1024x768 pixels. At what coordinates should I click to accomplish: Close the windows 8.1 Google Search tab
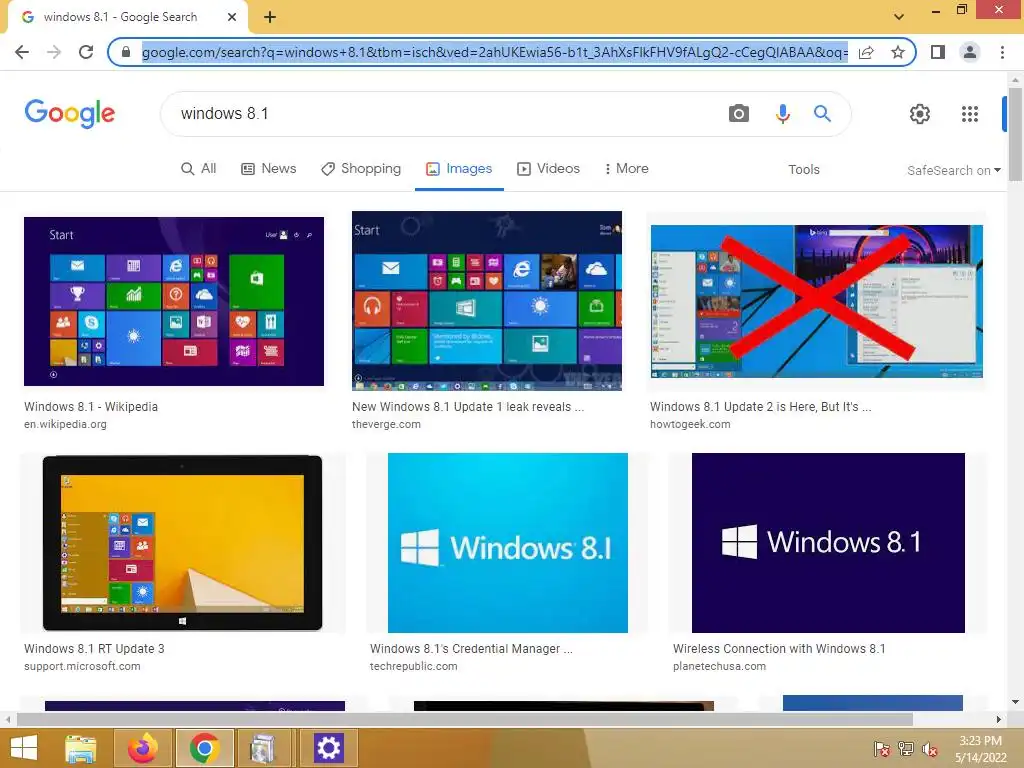click(232, 17)
